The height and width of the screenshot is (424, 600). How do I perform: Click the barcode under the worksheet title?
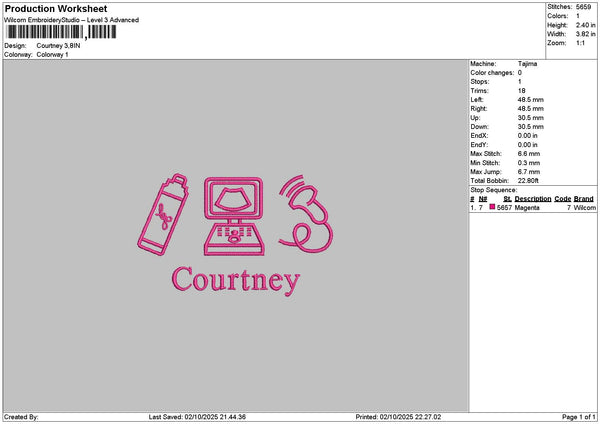[x=61, y=32]
